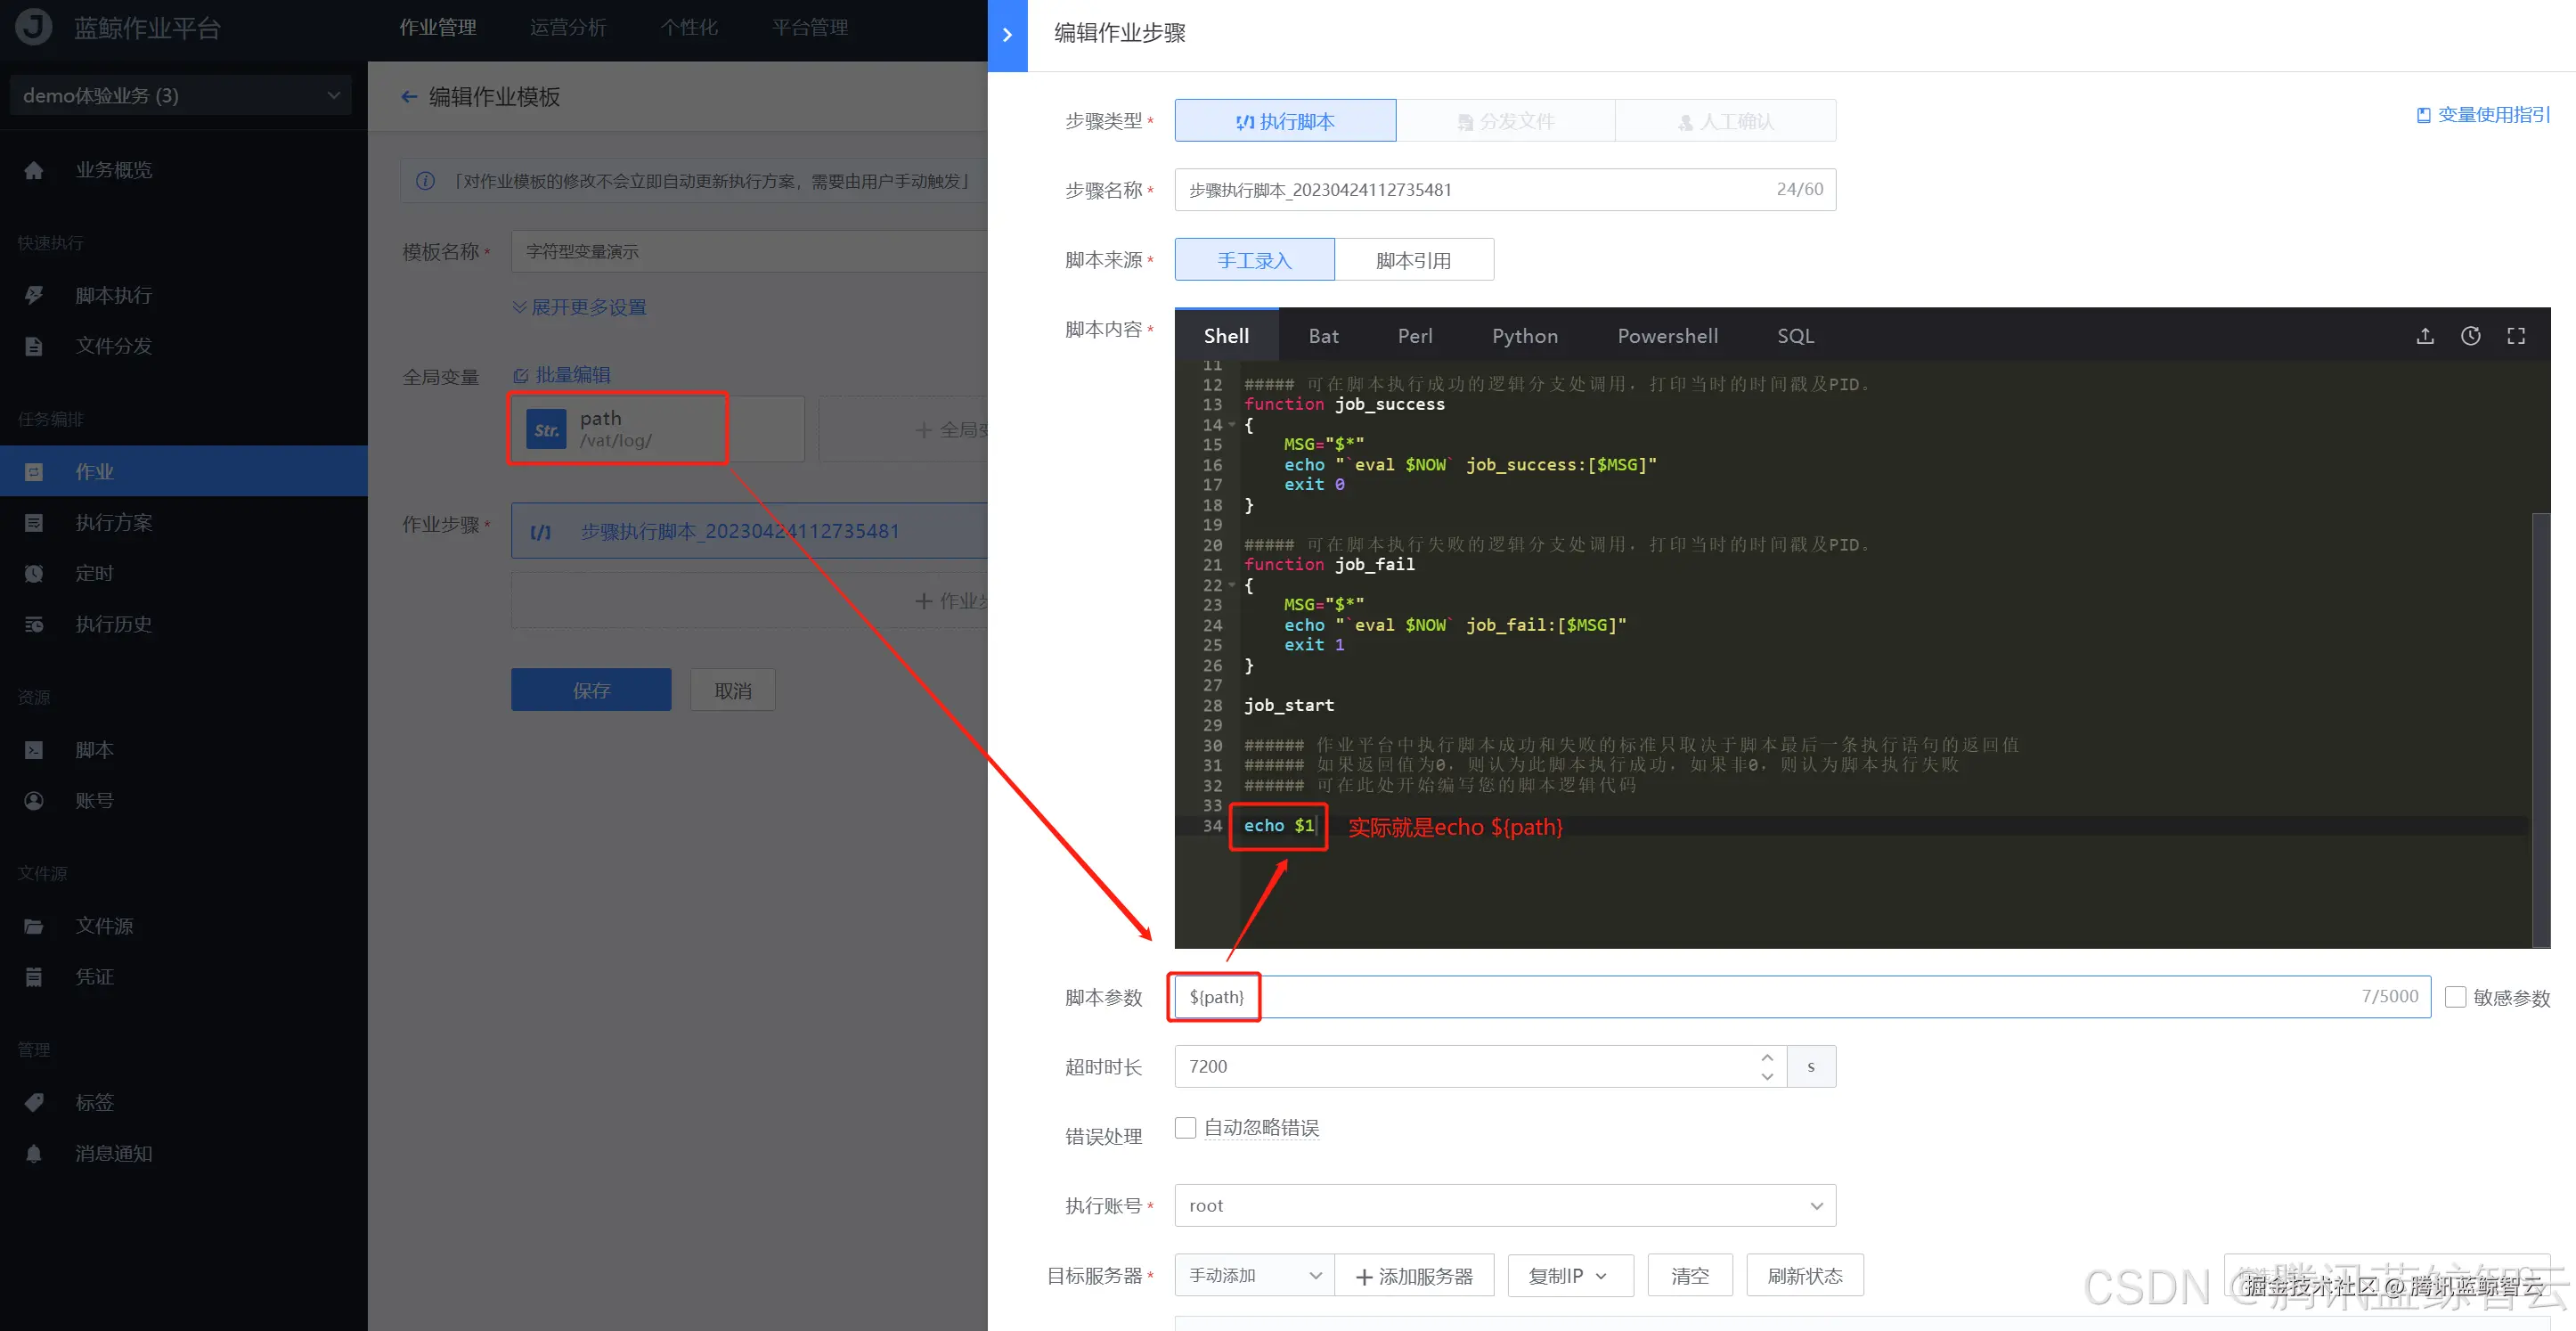The height and width of the screenshot is (1331, 2576).
Task: Select 人工确认 step type
Action: point(1726,121)
